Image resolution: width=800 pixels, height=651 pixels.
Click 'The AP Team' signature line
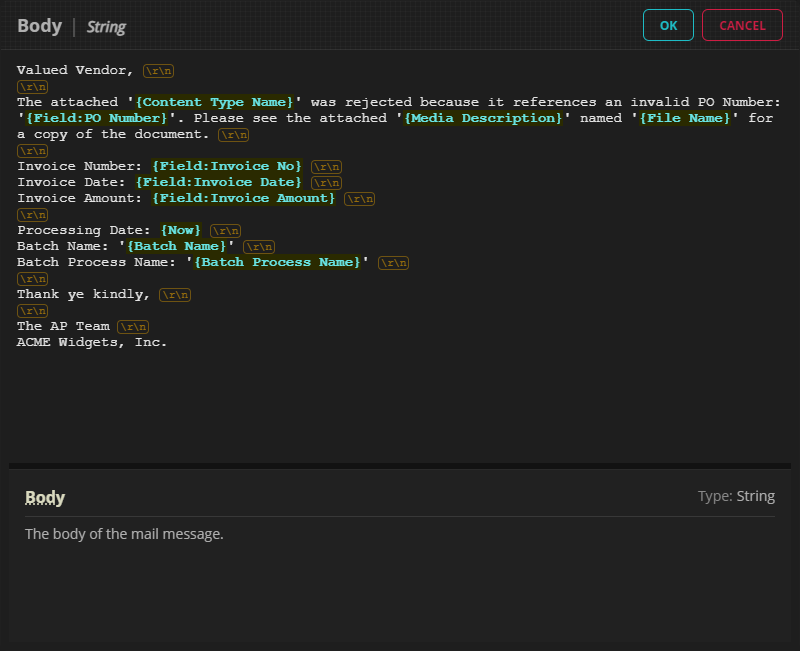(x=63, y=326)
